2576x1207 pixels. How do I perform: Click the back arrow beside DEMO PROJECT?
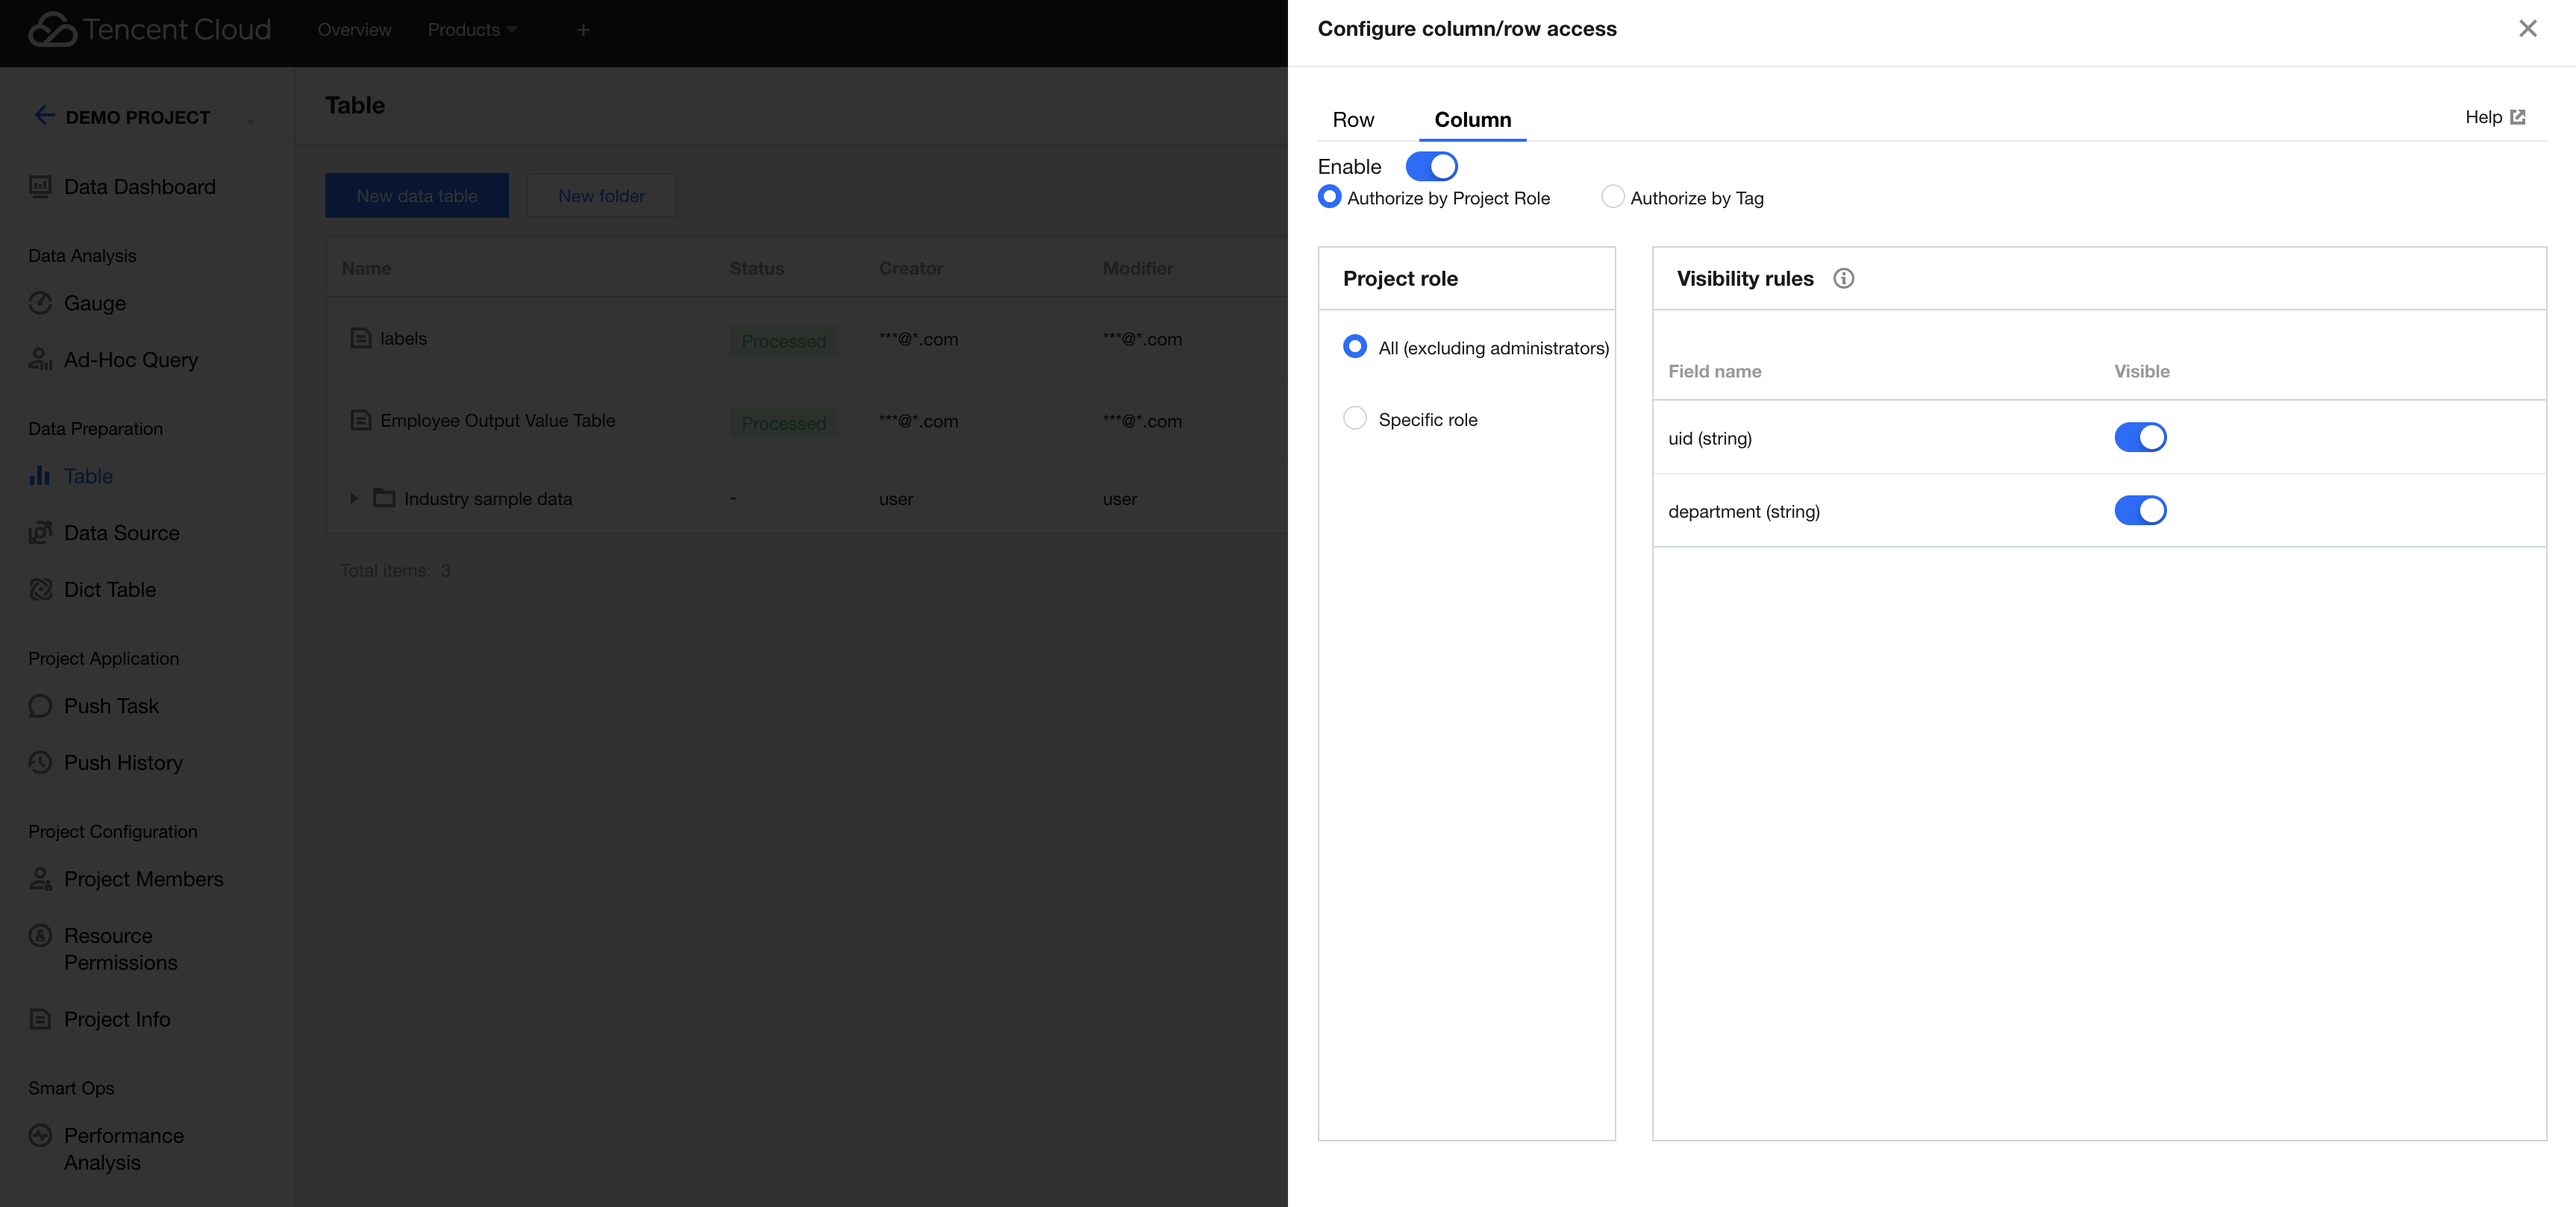[x=44, y=116]
